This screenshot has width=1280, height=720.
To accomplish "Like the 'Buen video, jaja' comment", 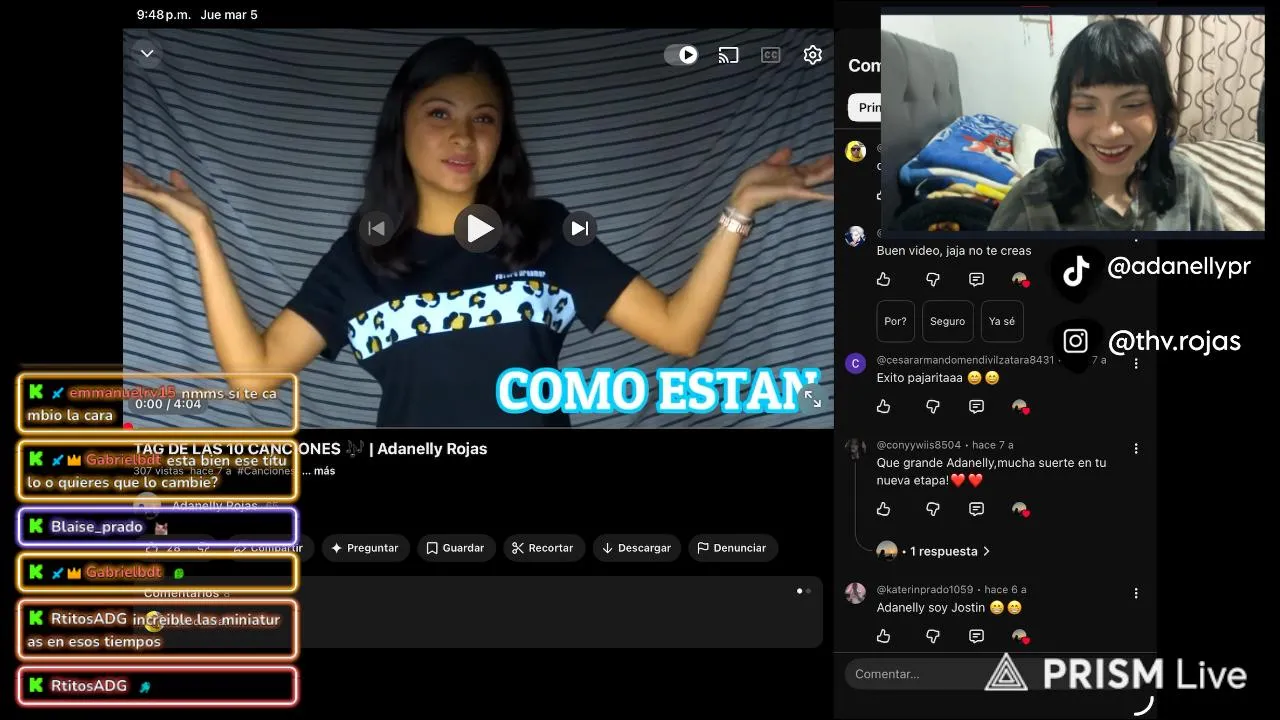I will click(x=883, y=279).
